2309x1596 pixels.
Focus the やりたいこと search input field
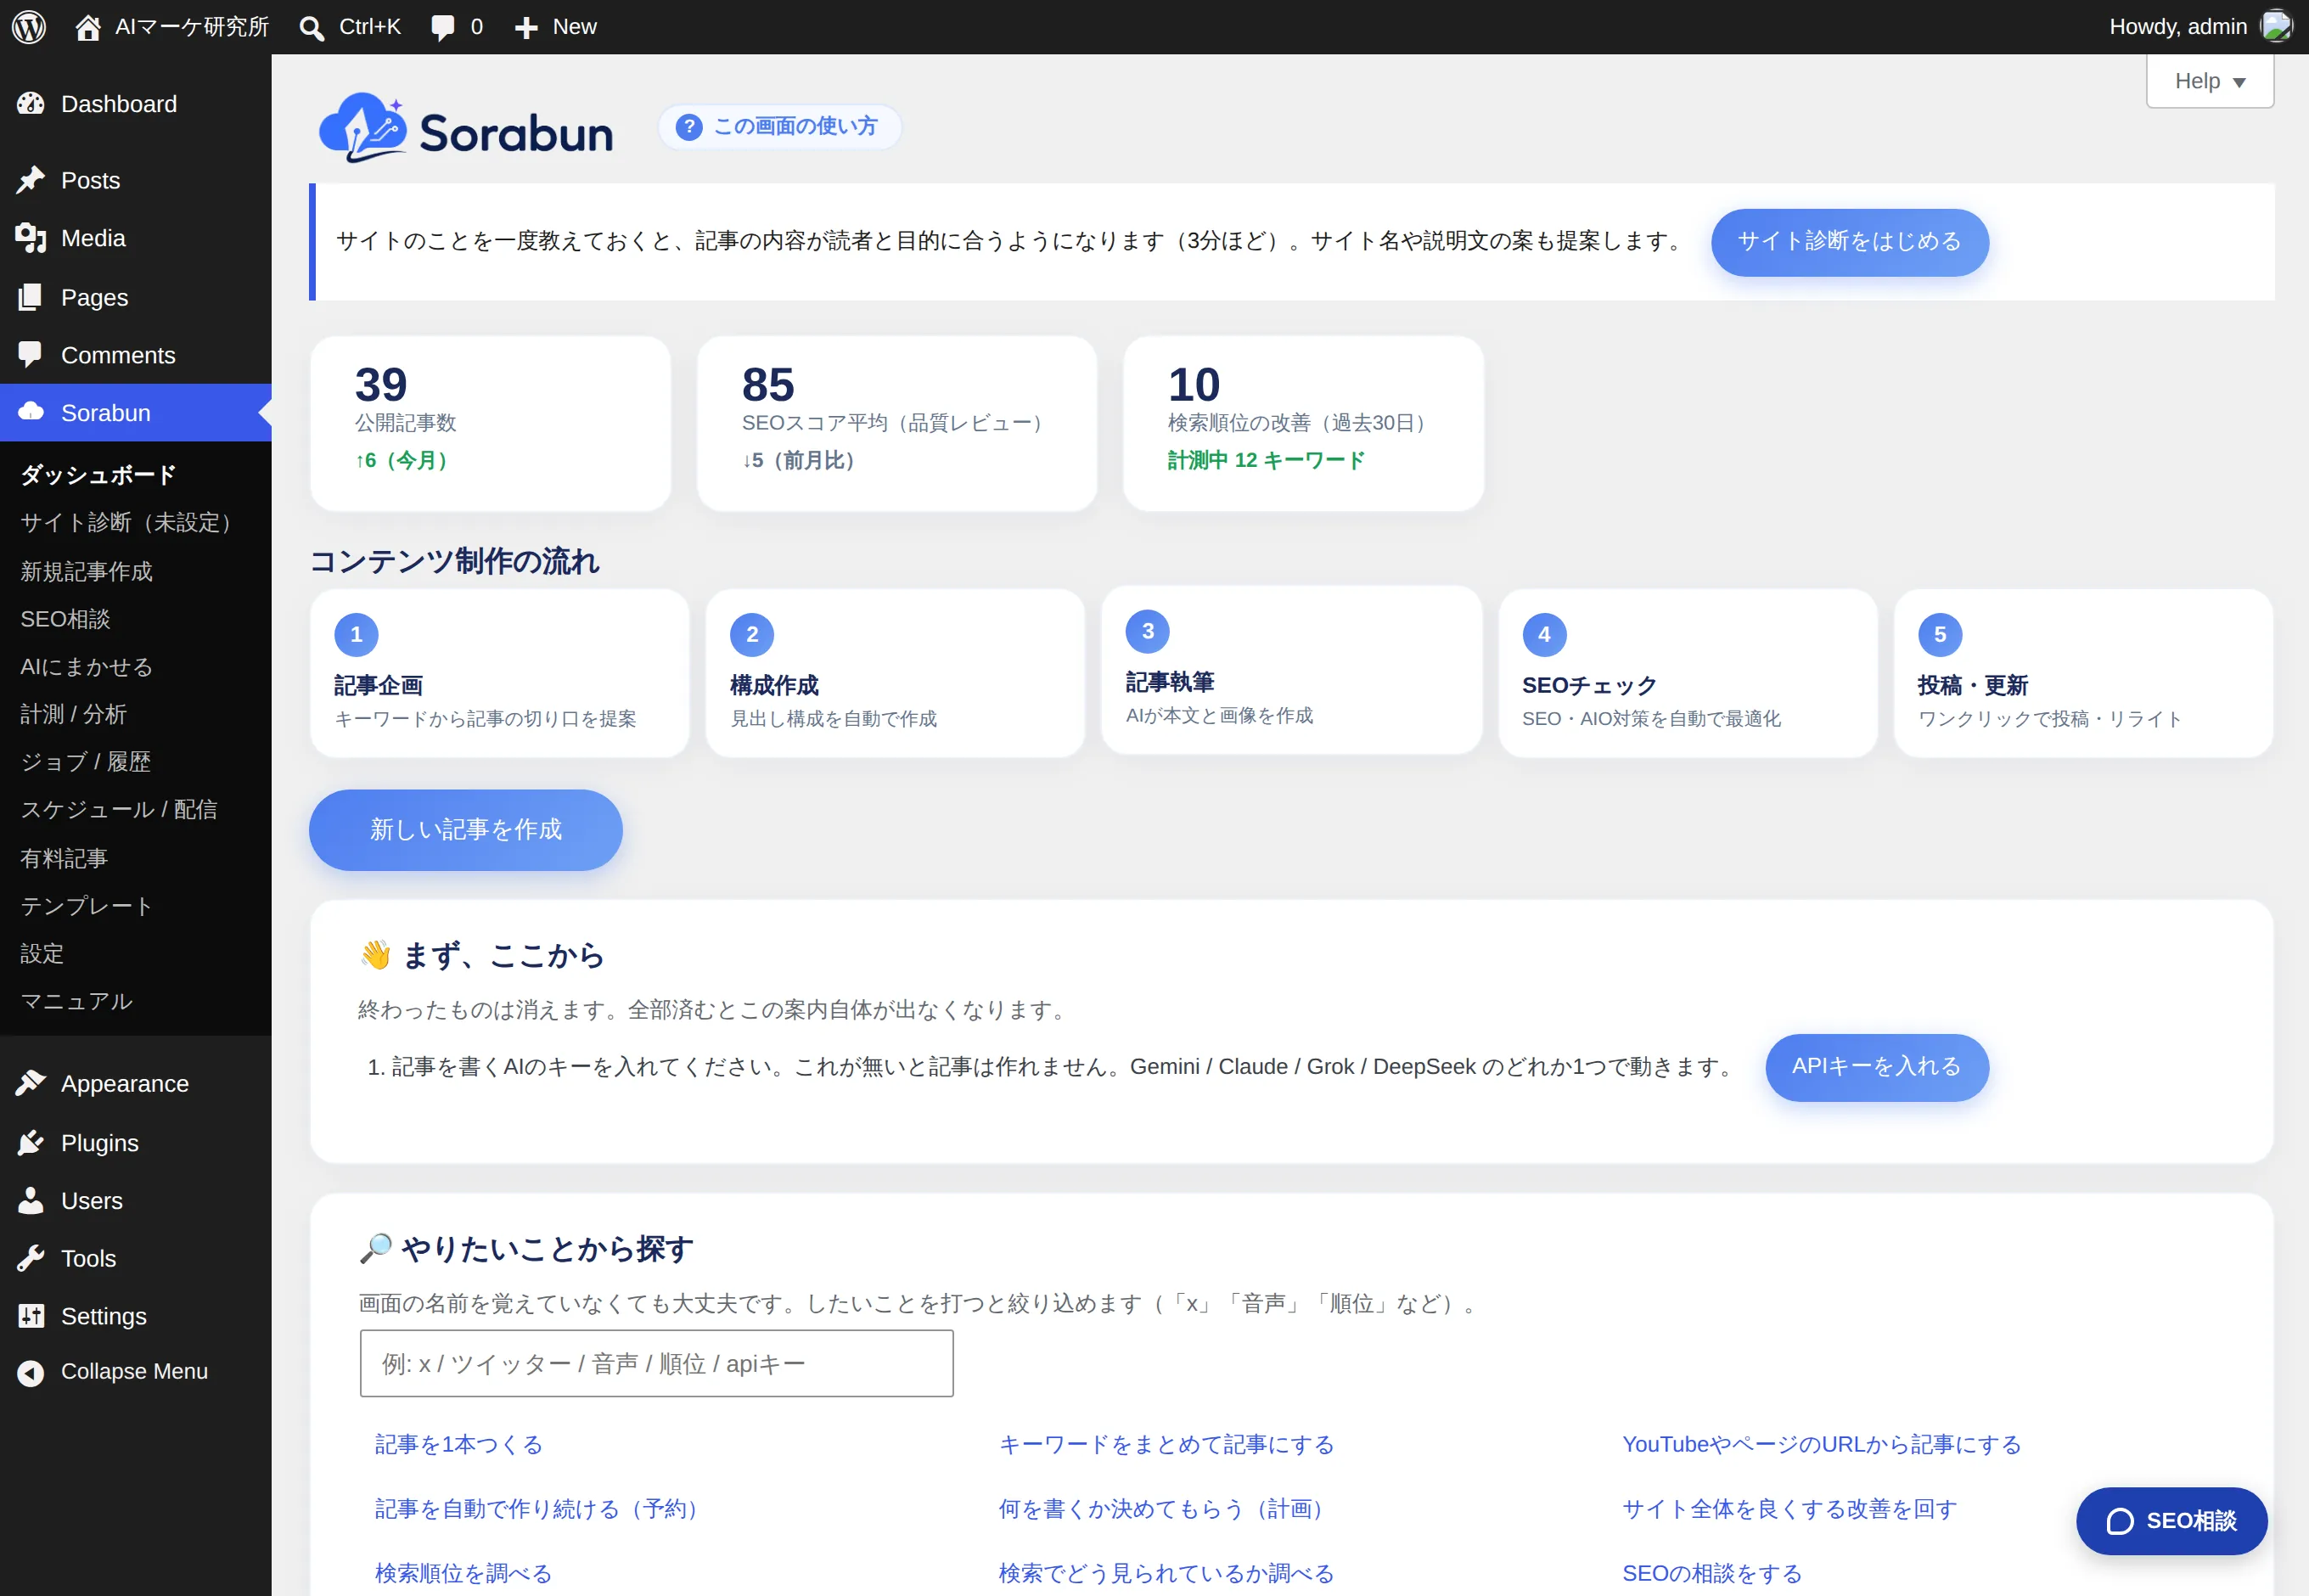click(x=657, y=1364)
